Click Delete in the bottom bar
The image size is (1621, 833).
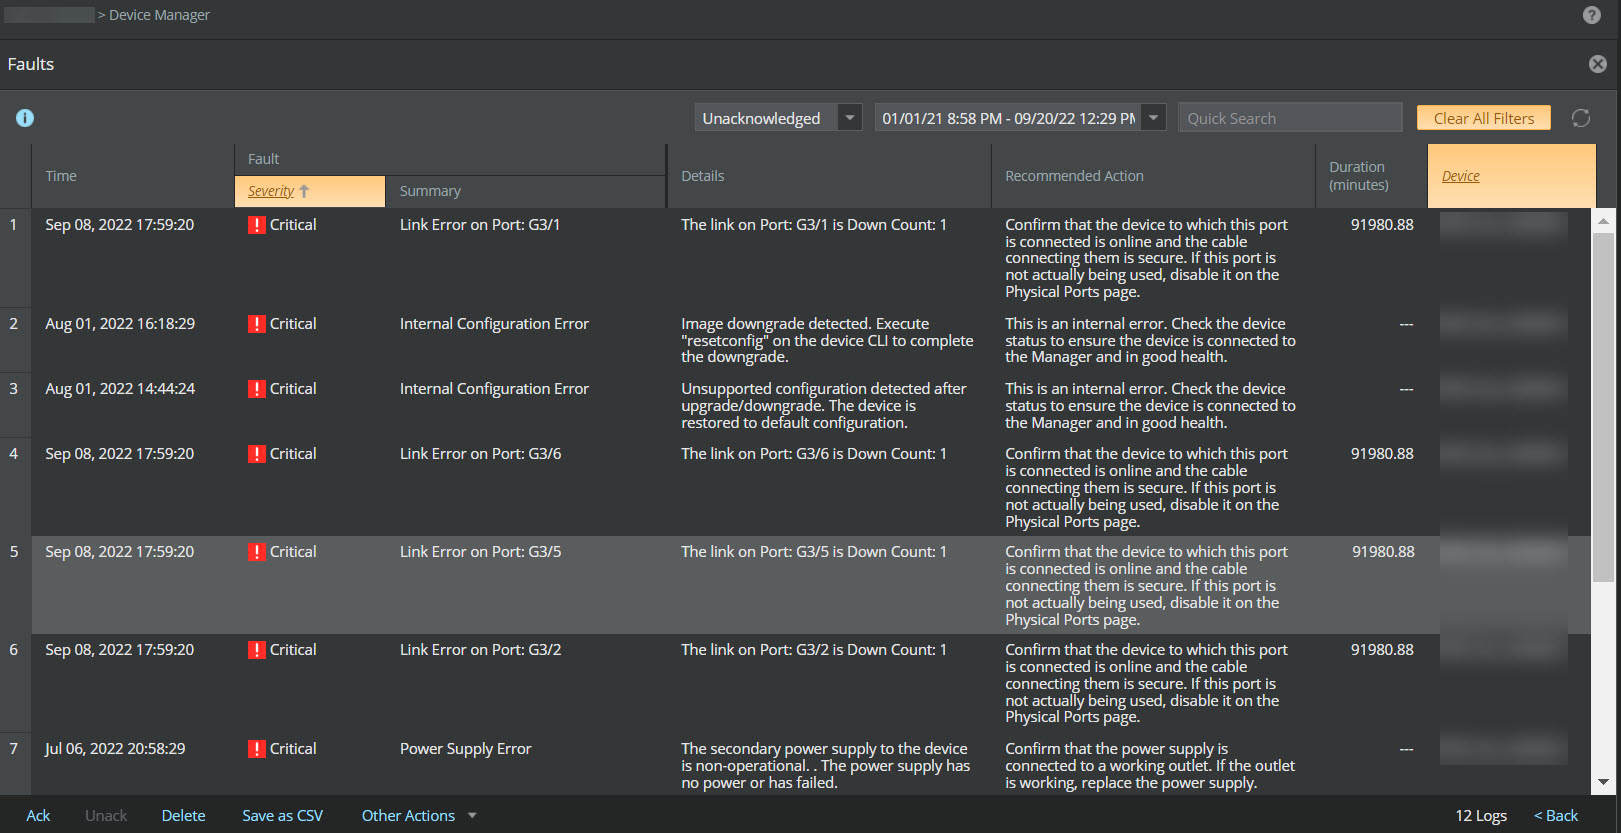point(184,816)
